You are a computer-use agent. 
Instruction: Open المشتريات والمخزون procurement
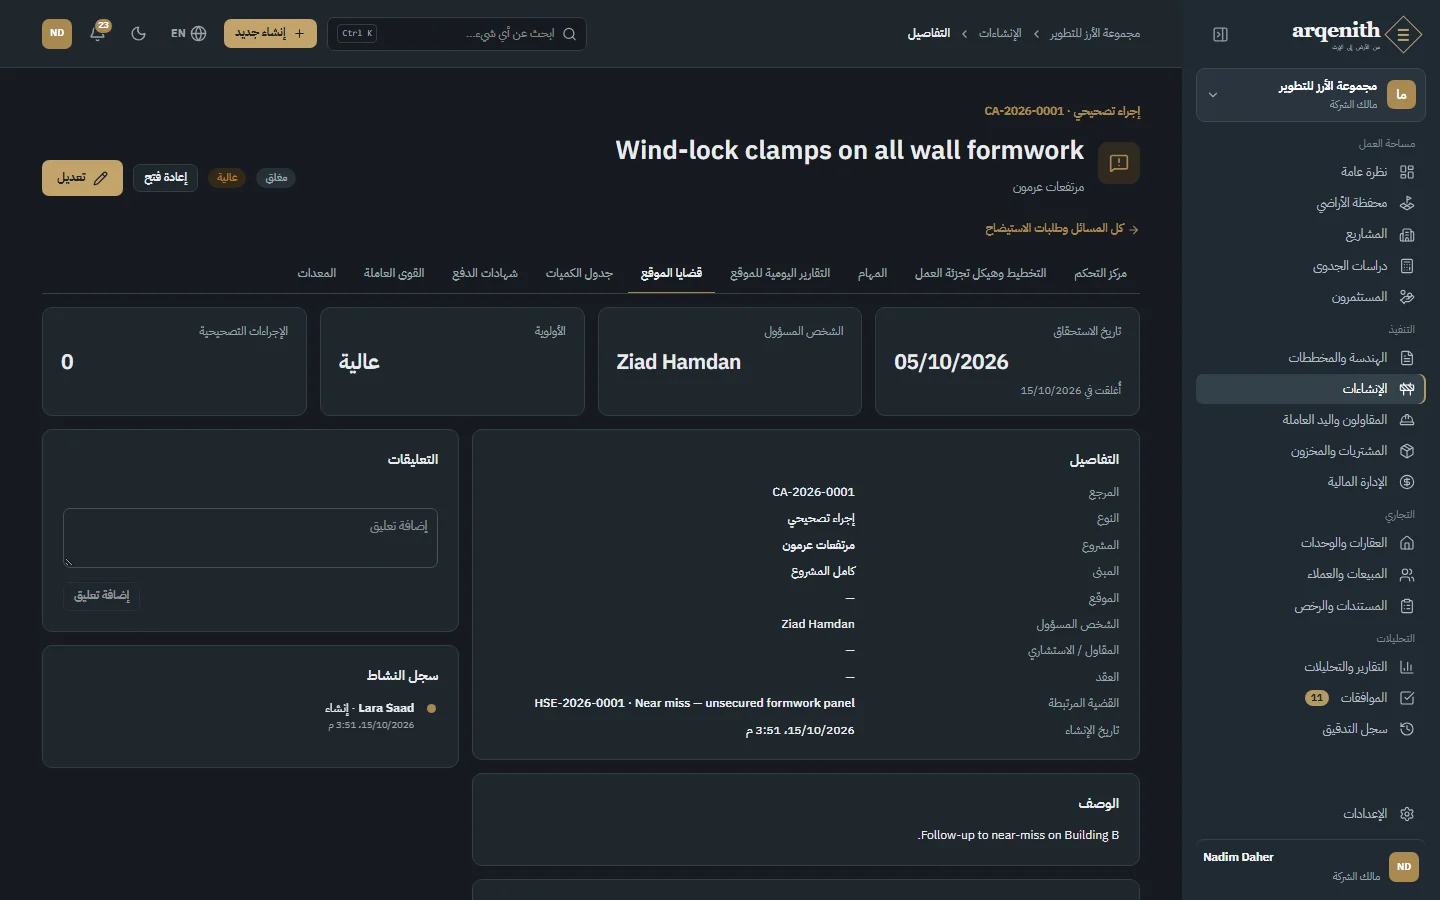coord(1309,451)
